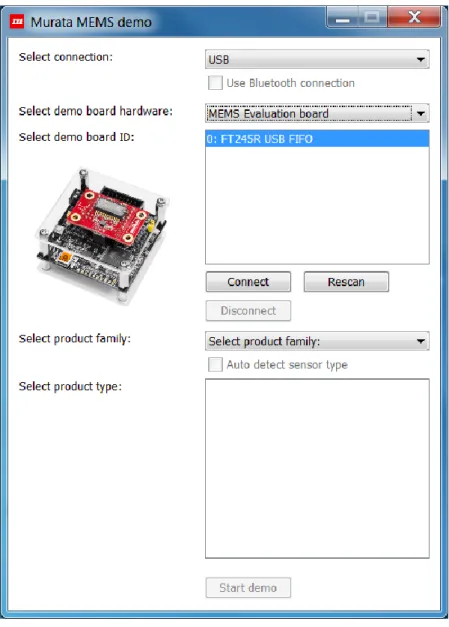Click the Start demo button
The height and width of the screenshot is (627, 449).
(x=248, y=588)
